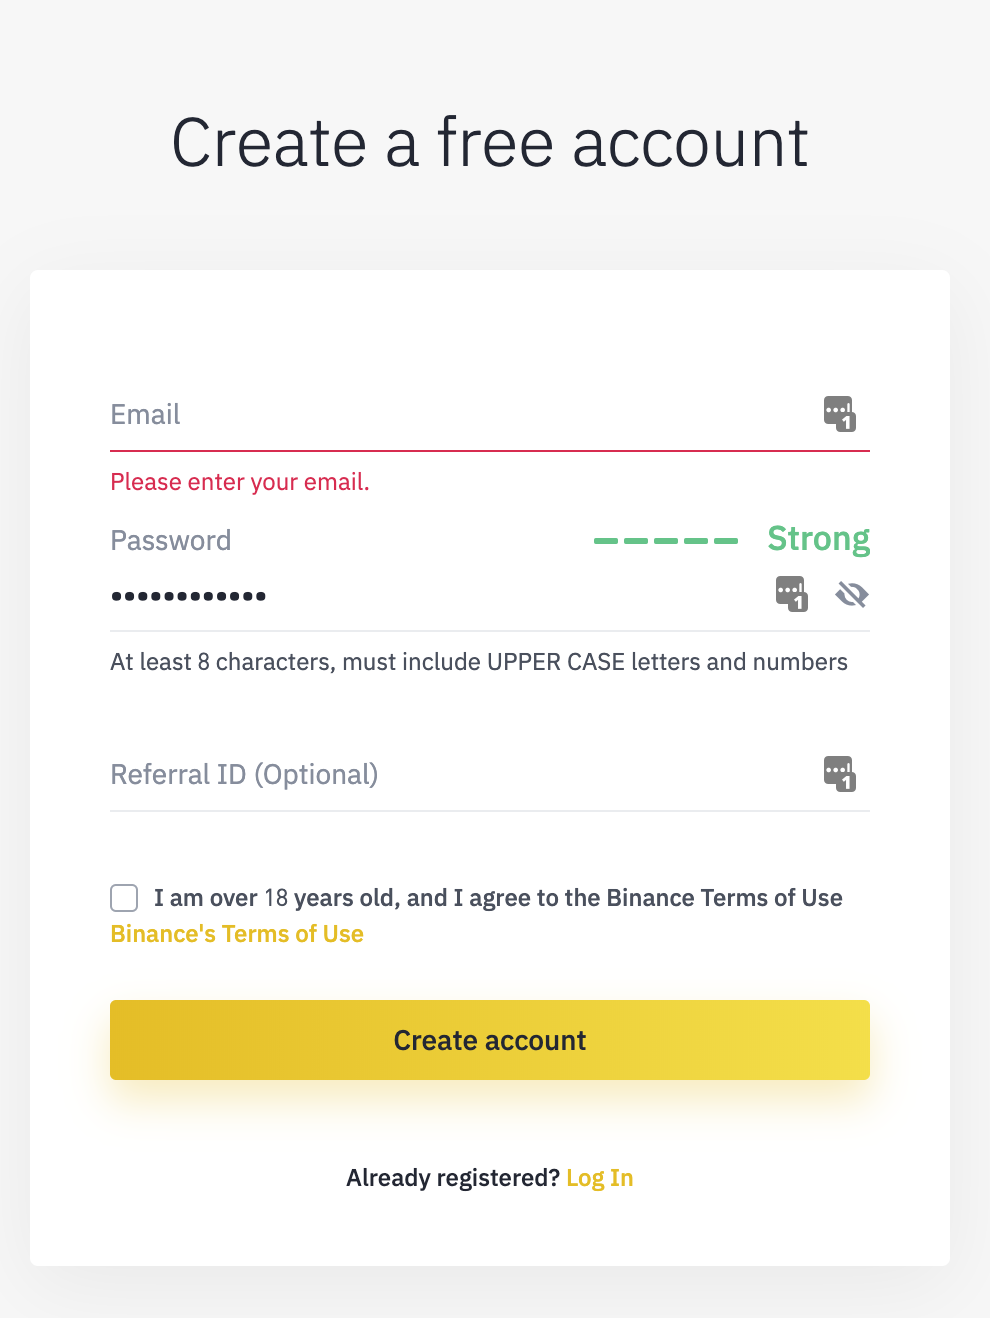Viewport: 990px width, 1318px height.
Task: Click the green password strength bar
Action: [x=665, y=541]
